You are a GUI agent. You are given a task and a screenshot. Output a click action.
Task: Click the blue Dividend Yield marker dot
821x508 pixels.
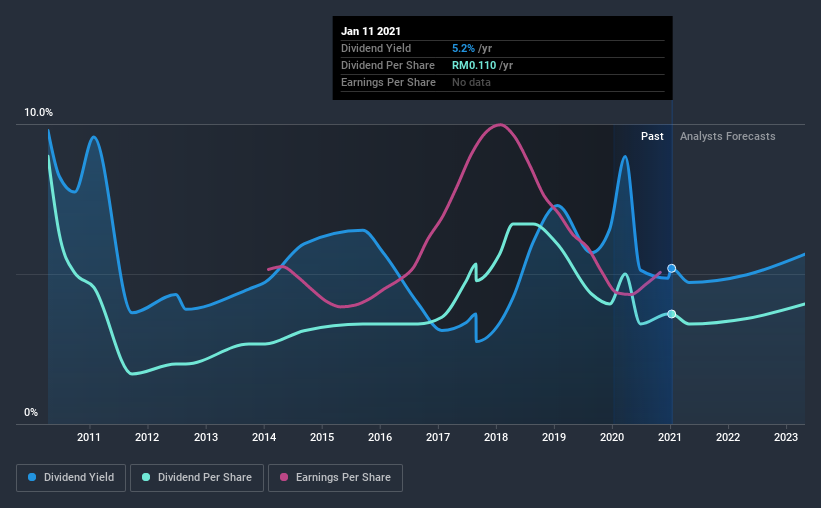[x=671, y=268]
